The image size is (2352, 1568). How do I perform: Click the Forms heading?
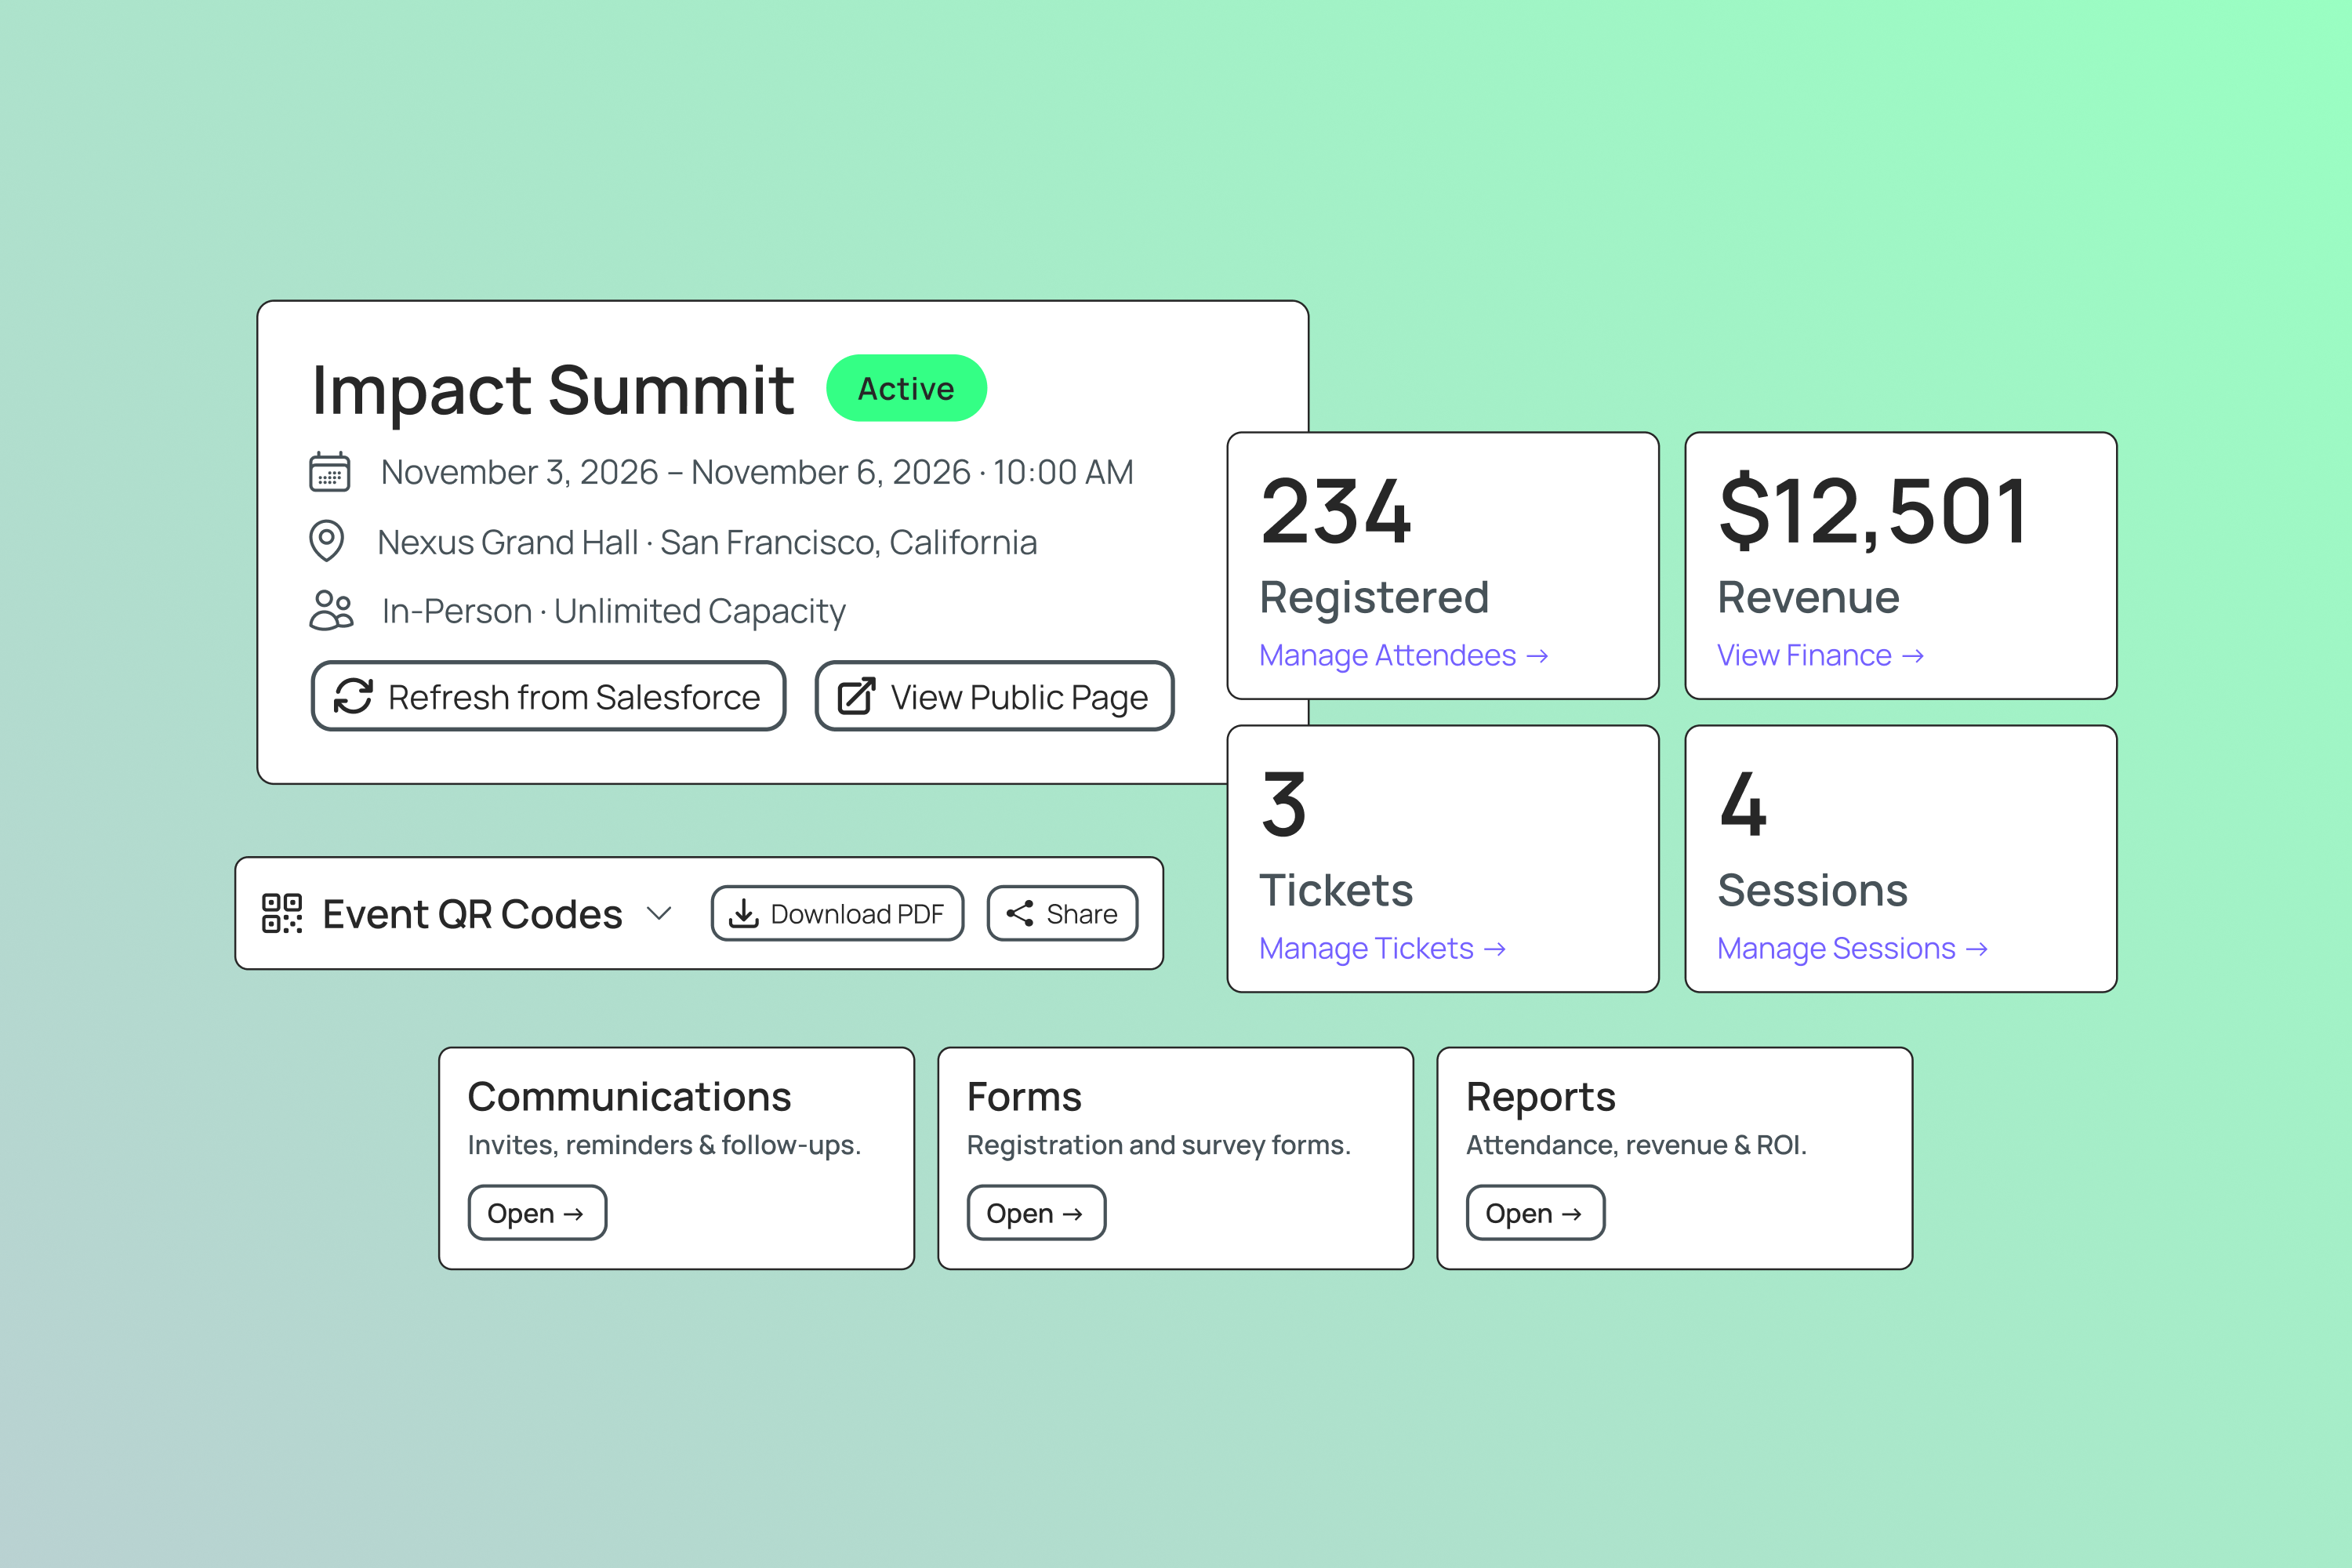pos(1024,1097)
